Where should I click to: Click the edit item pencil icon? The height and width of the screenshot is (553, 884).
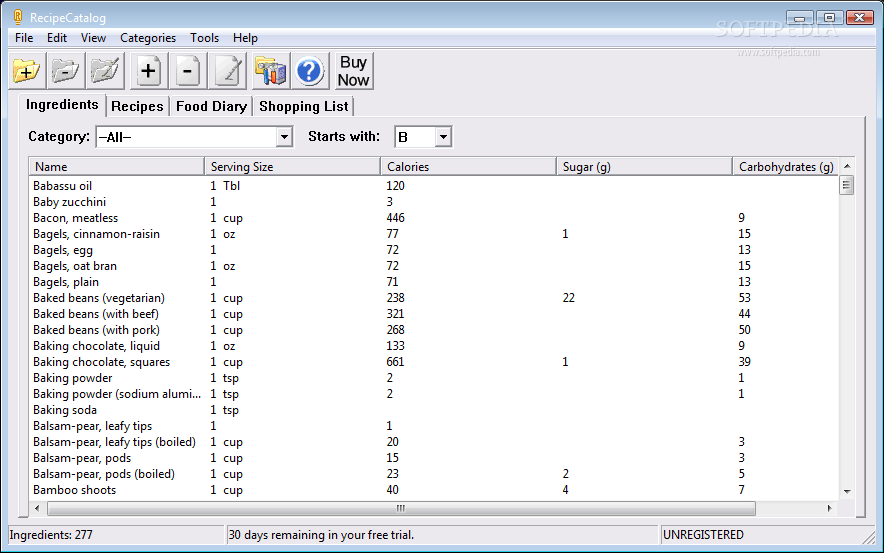click(x=227, y=71)
